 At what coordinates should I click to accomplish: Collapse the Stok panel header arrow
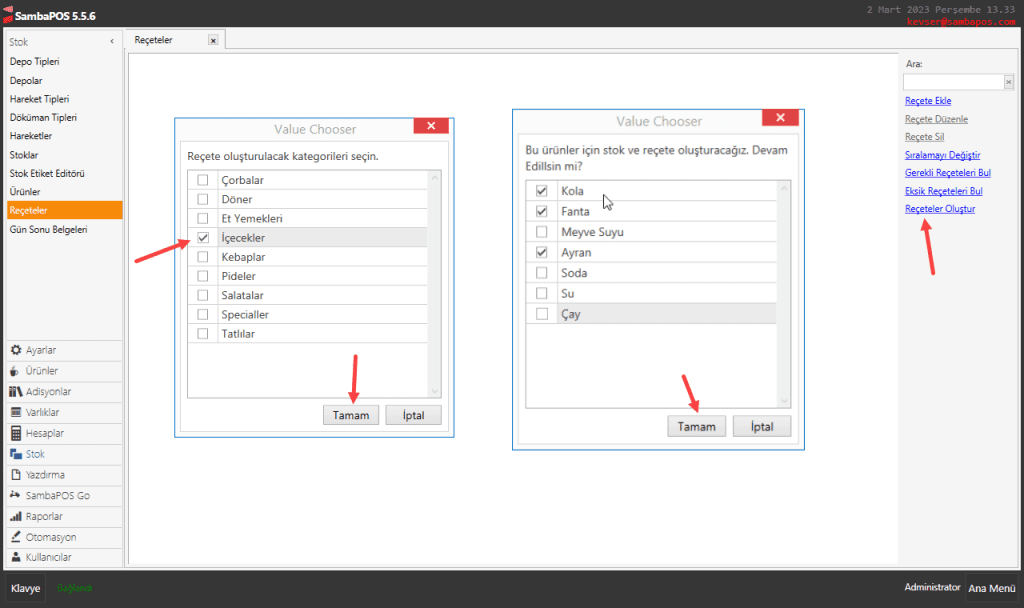point(111,42)
